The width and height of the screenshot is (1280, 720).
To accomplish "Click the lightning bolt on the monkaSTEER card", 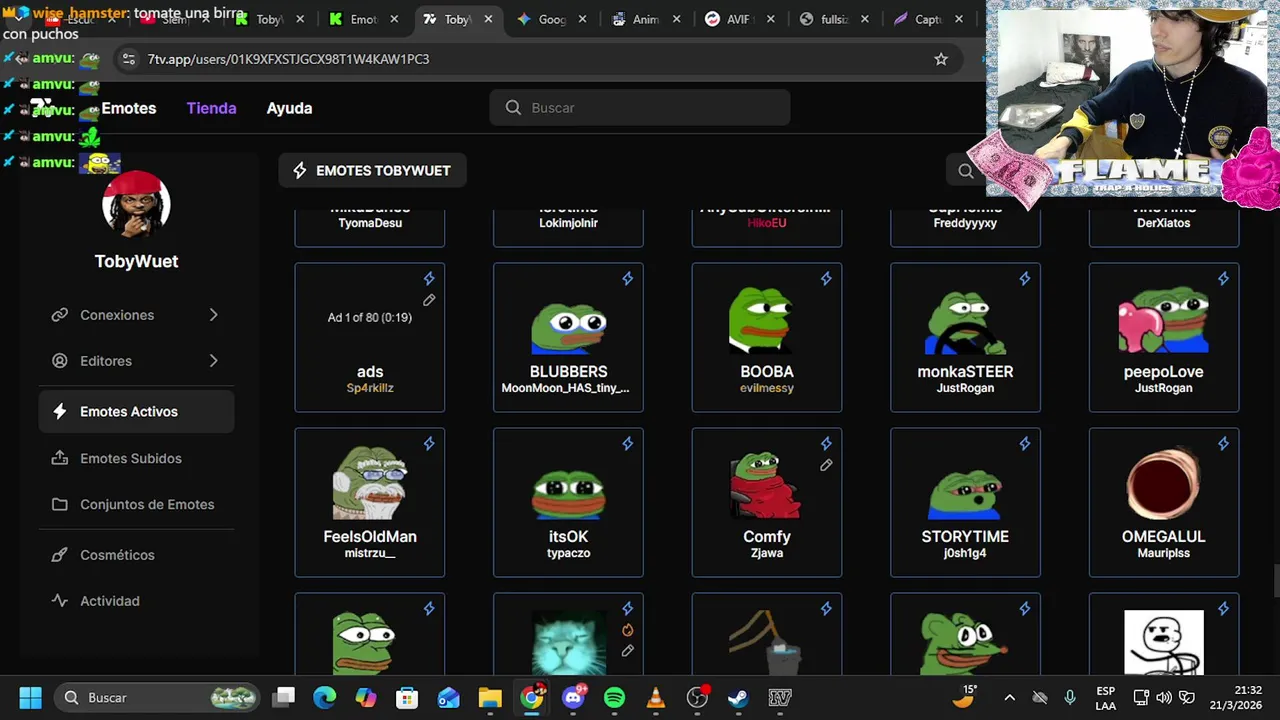I will pos(1025,279).
